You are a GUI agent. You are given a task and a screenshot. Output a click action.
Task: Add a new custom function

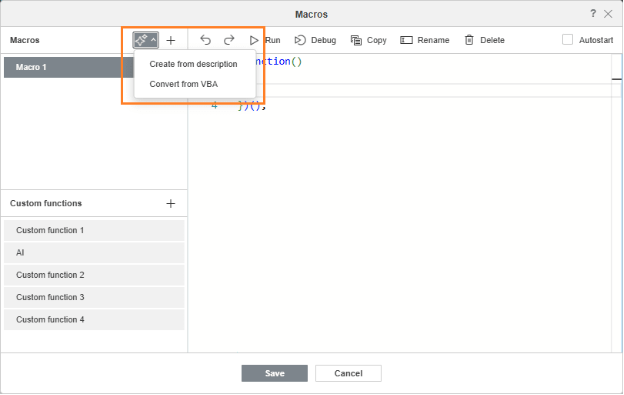pos(171,203)
